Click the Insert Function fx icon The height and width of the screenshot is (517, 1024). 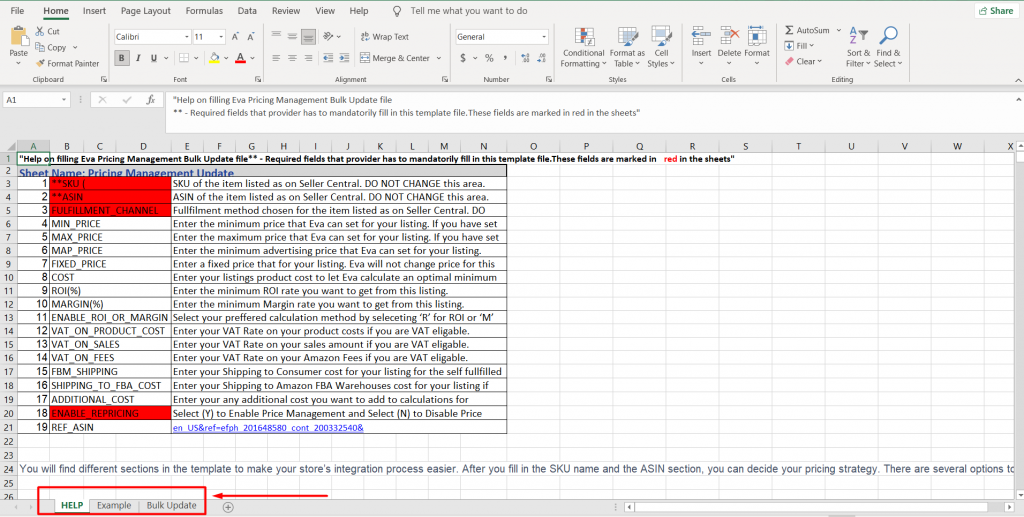tap(151, 100)
